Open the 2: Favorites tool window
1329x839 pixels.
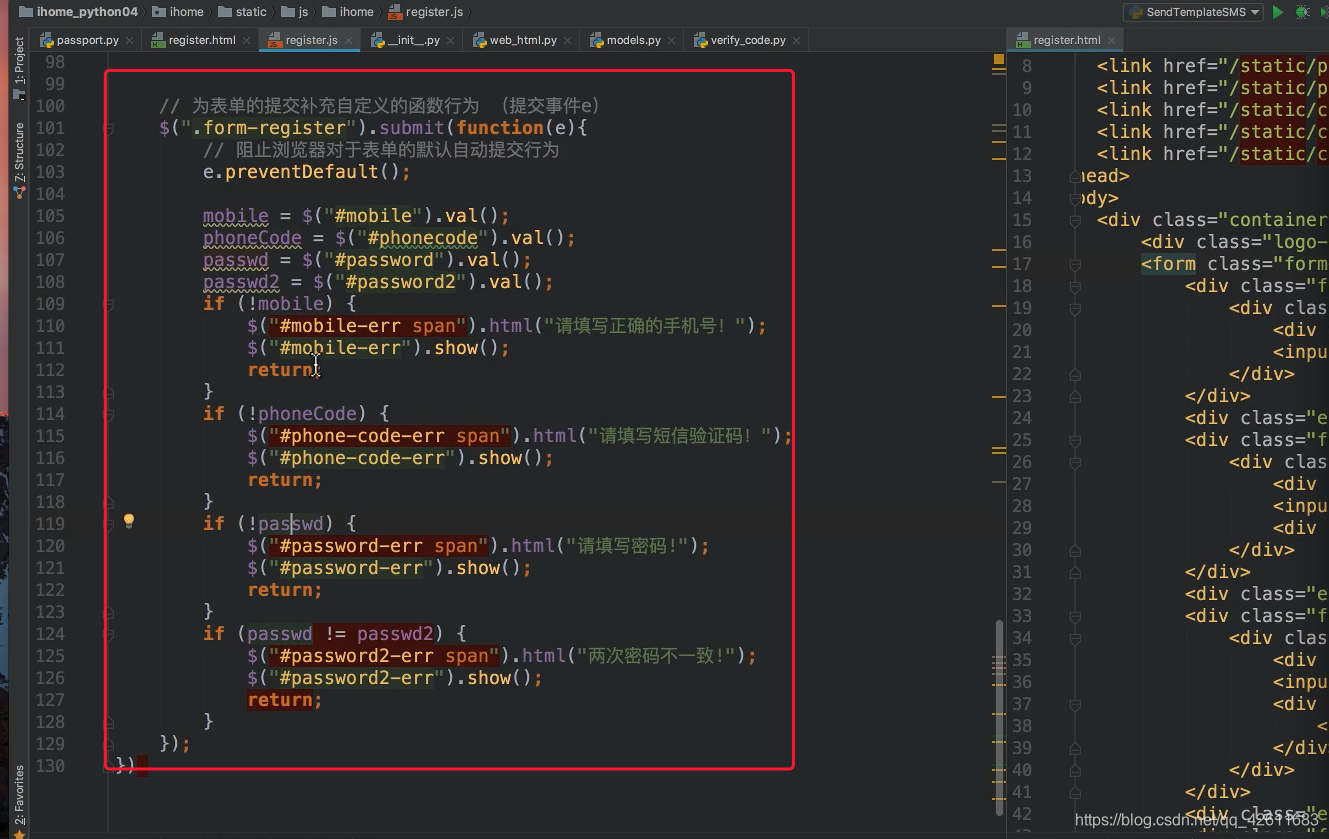(19, 800)
